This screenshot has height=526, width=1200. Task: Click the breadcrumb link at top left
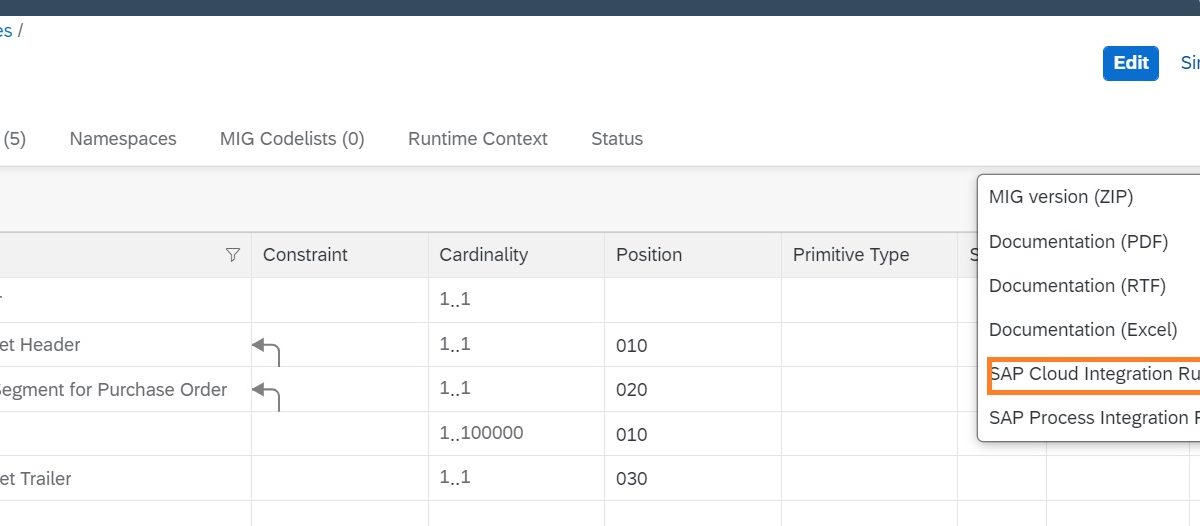[6, 30]
